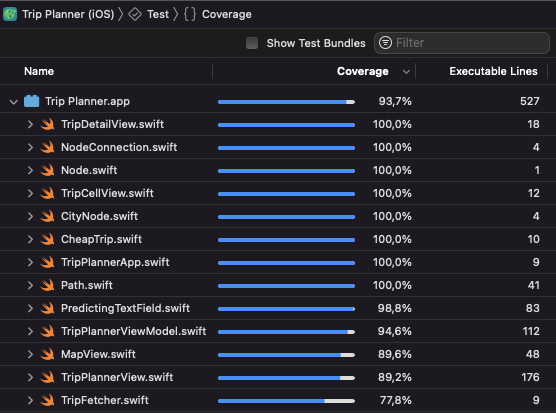This screenshot has width=556, height=413.
Task: Expand PredictingTextField.swift row
Action: [x=30, y=308]
